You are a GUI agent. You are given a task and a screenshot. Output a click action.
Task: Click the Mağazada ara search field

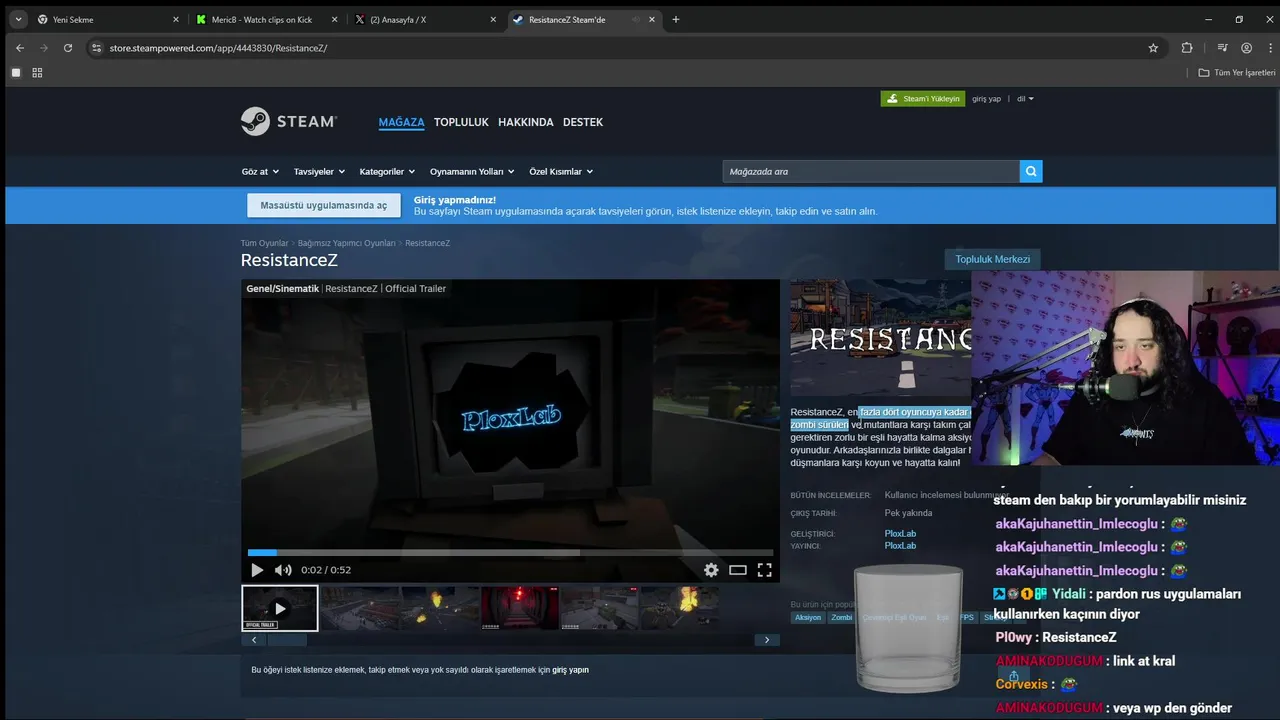click(x=871, y=172)
